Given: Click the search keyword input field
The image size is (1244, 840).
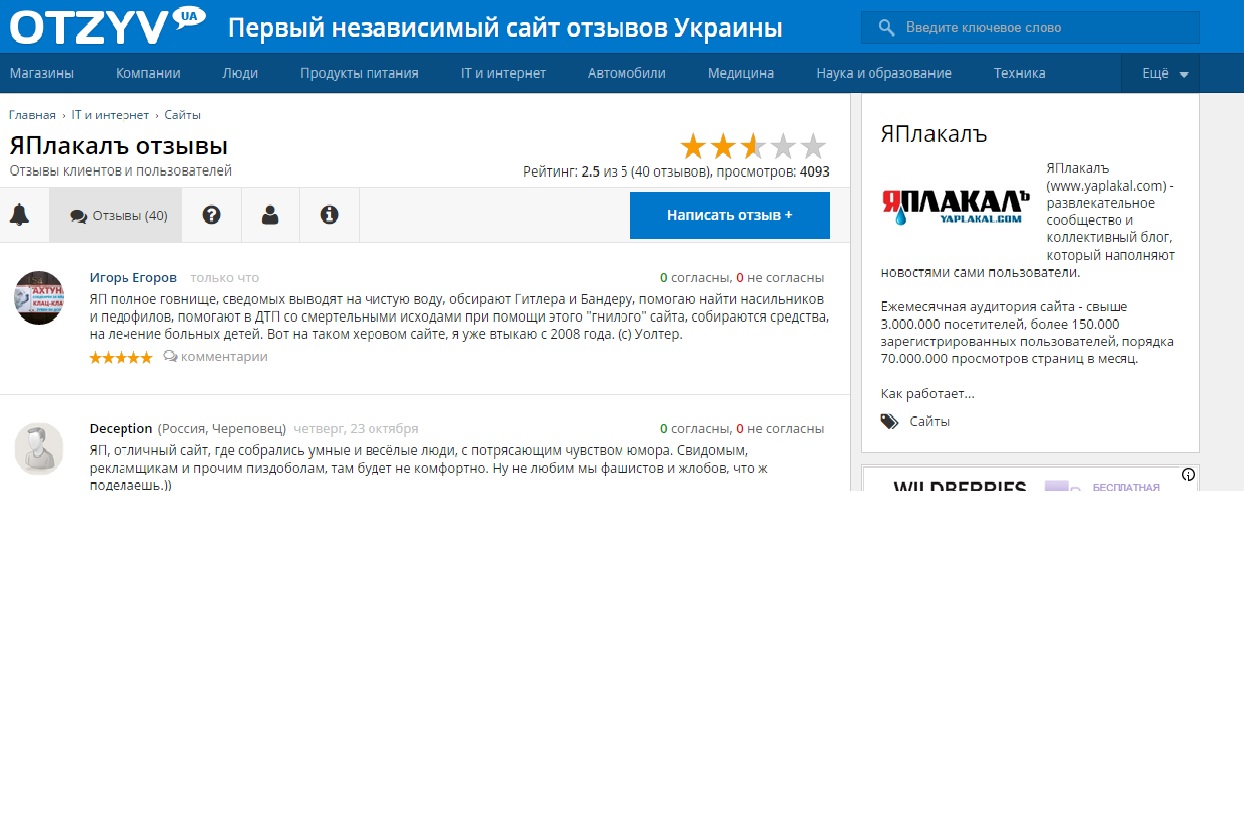Looking at the screenshot, I should tap(1030, 28).
